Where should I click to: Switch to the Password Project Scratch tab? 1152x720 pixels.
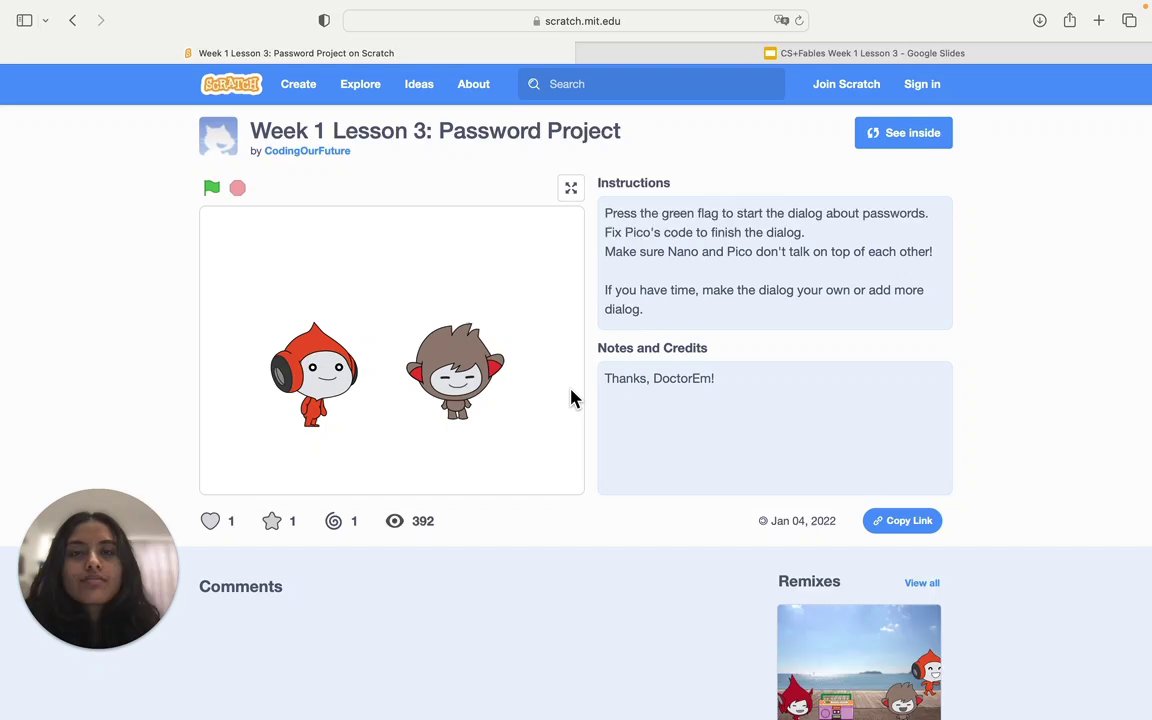point(288,53)
